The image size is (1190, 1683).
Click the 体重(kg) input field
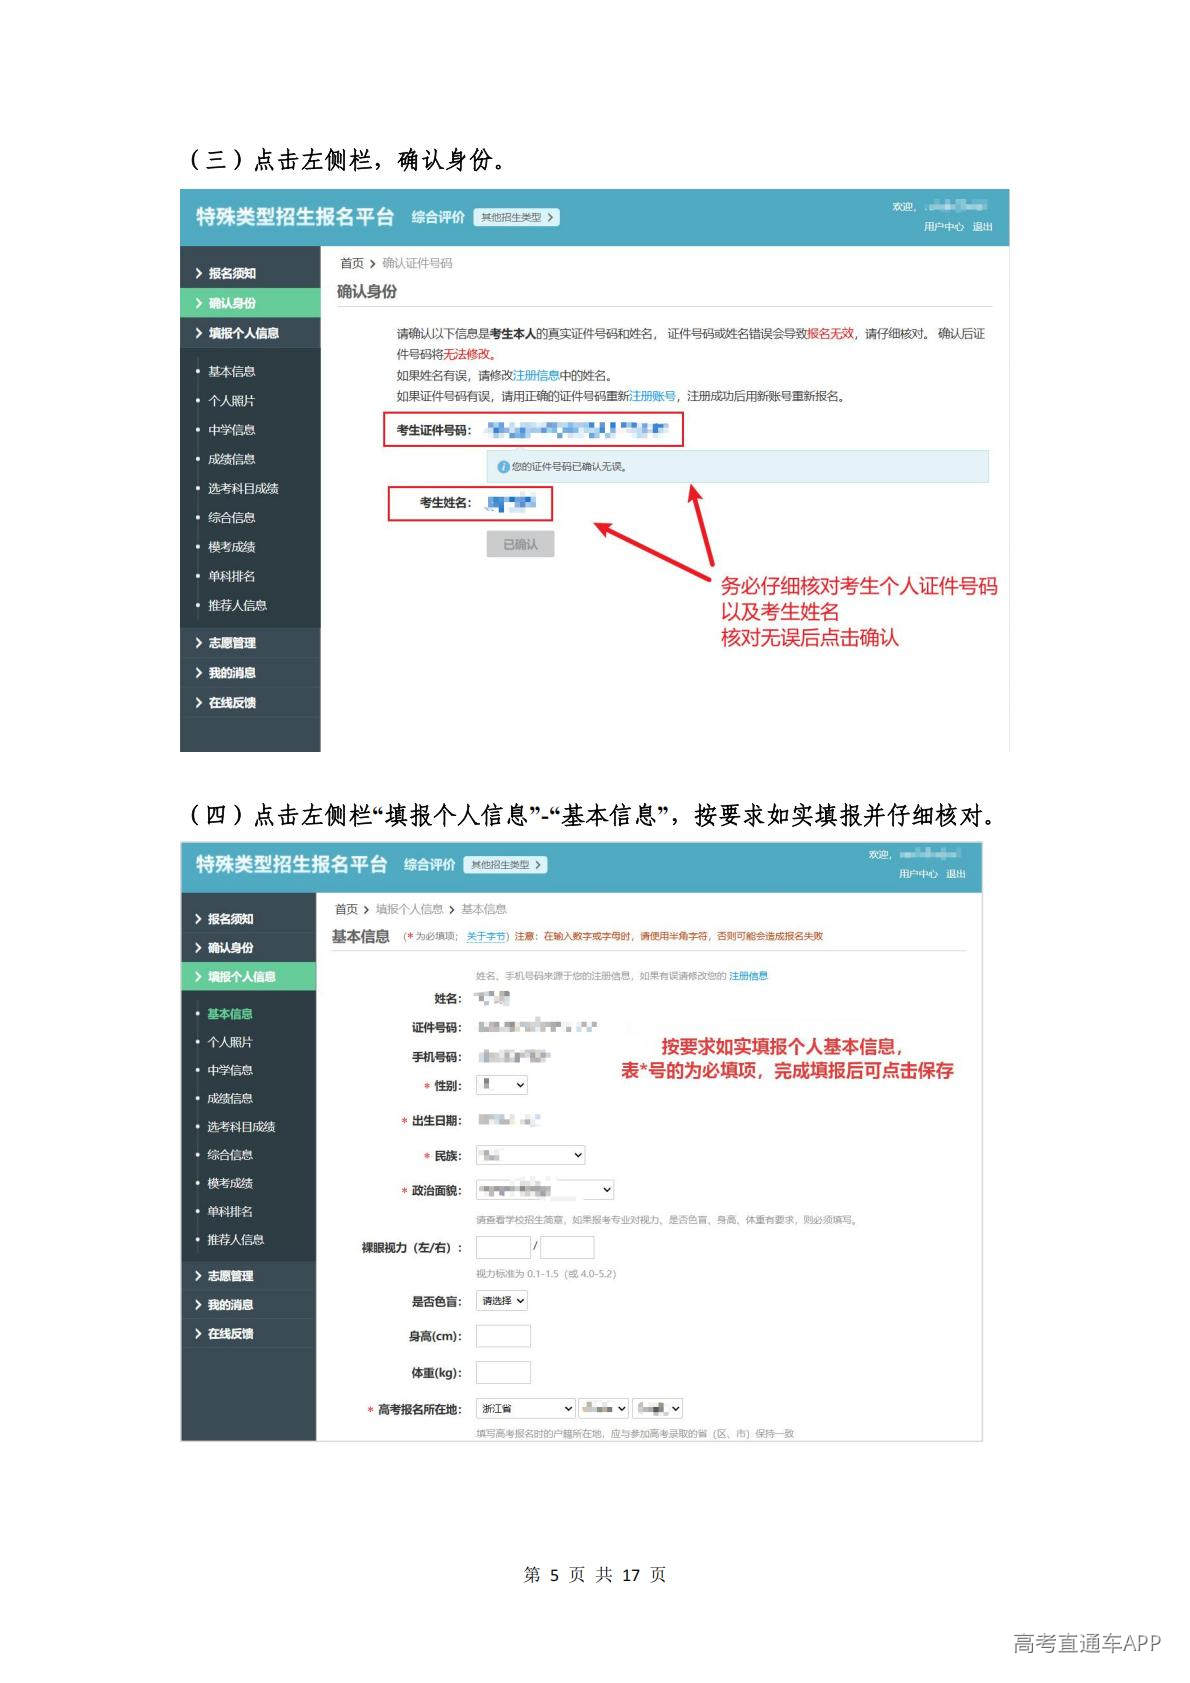(503, 1373)
